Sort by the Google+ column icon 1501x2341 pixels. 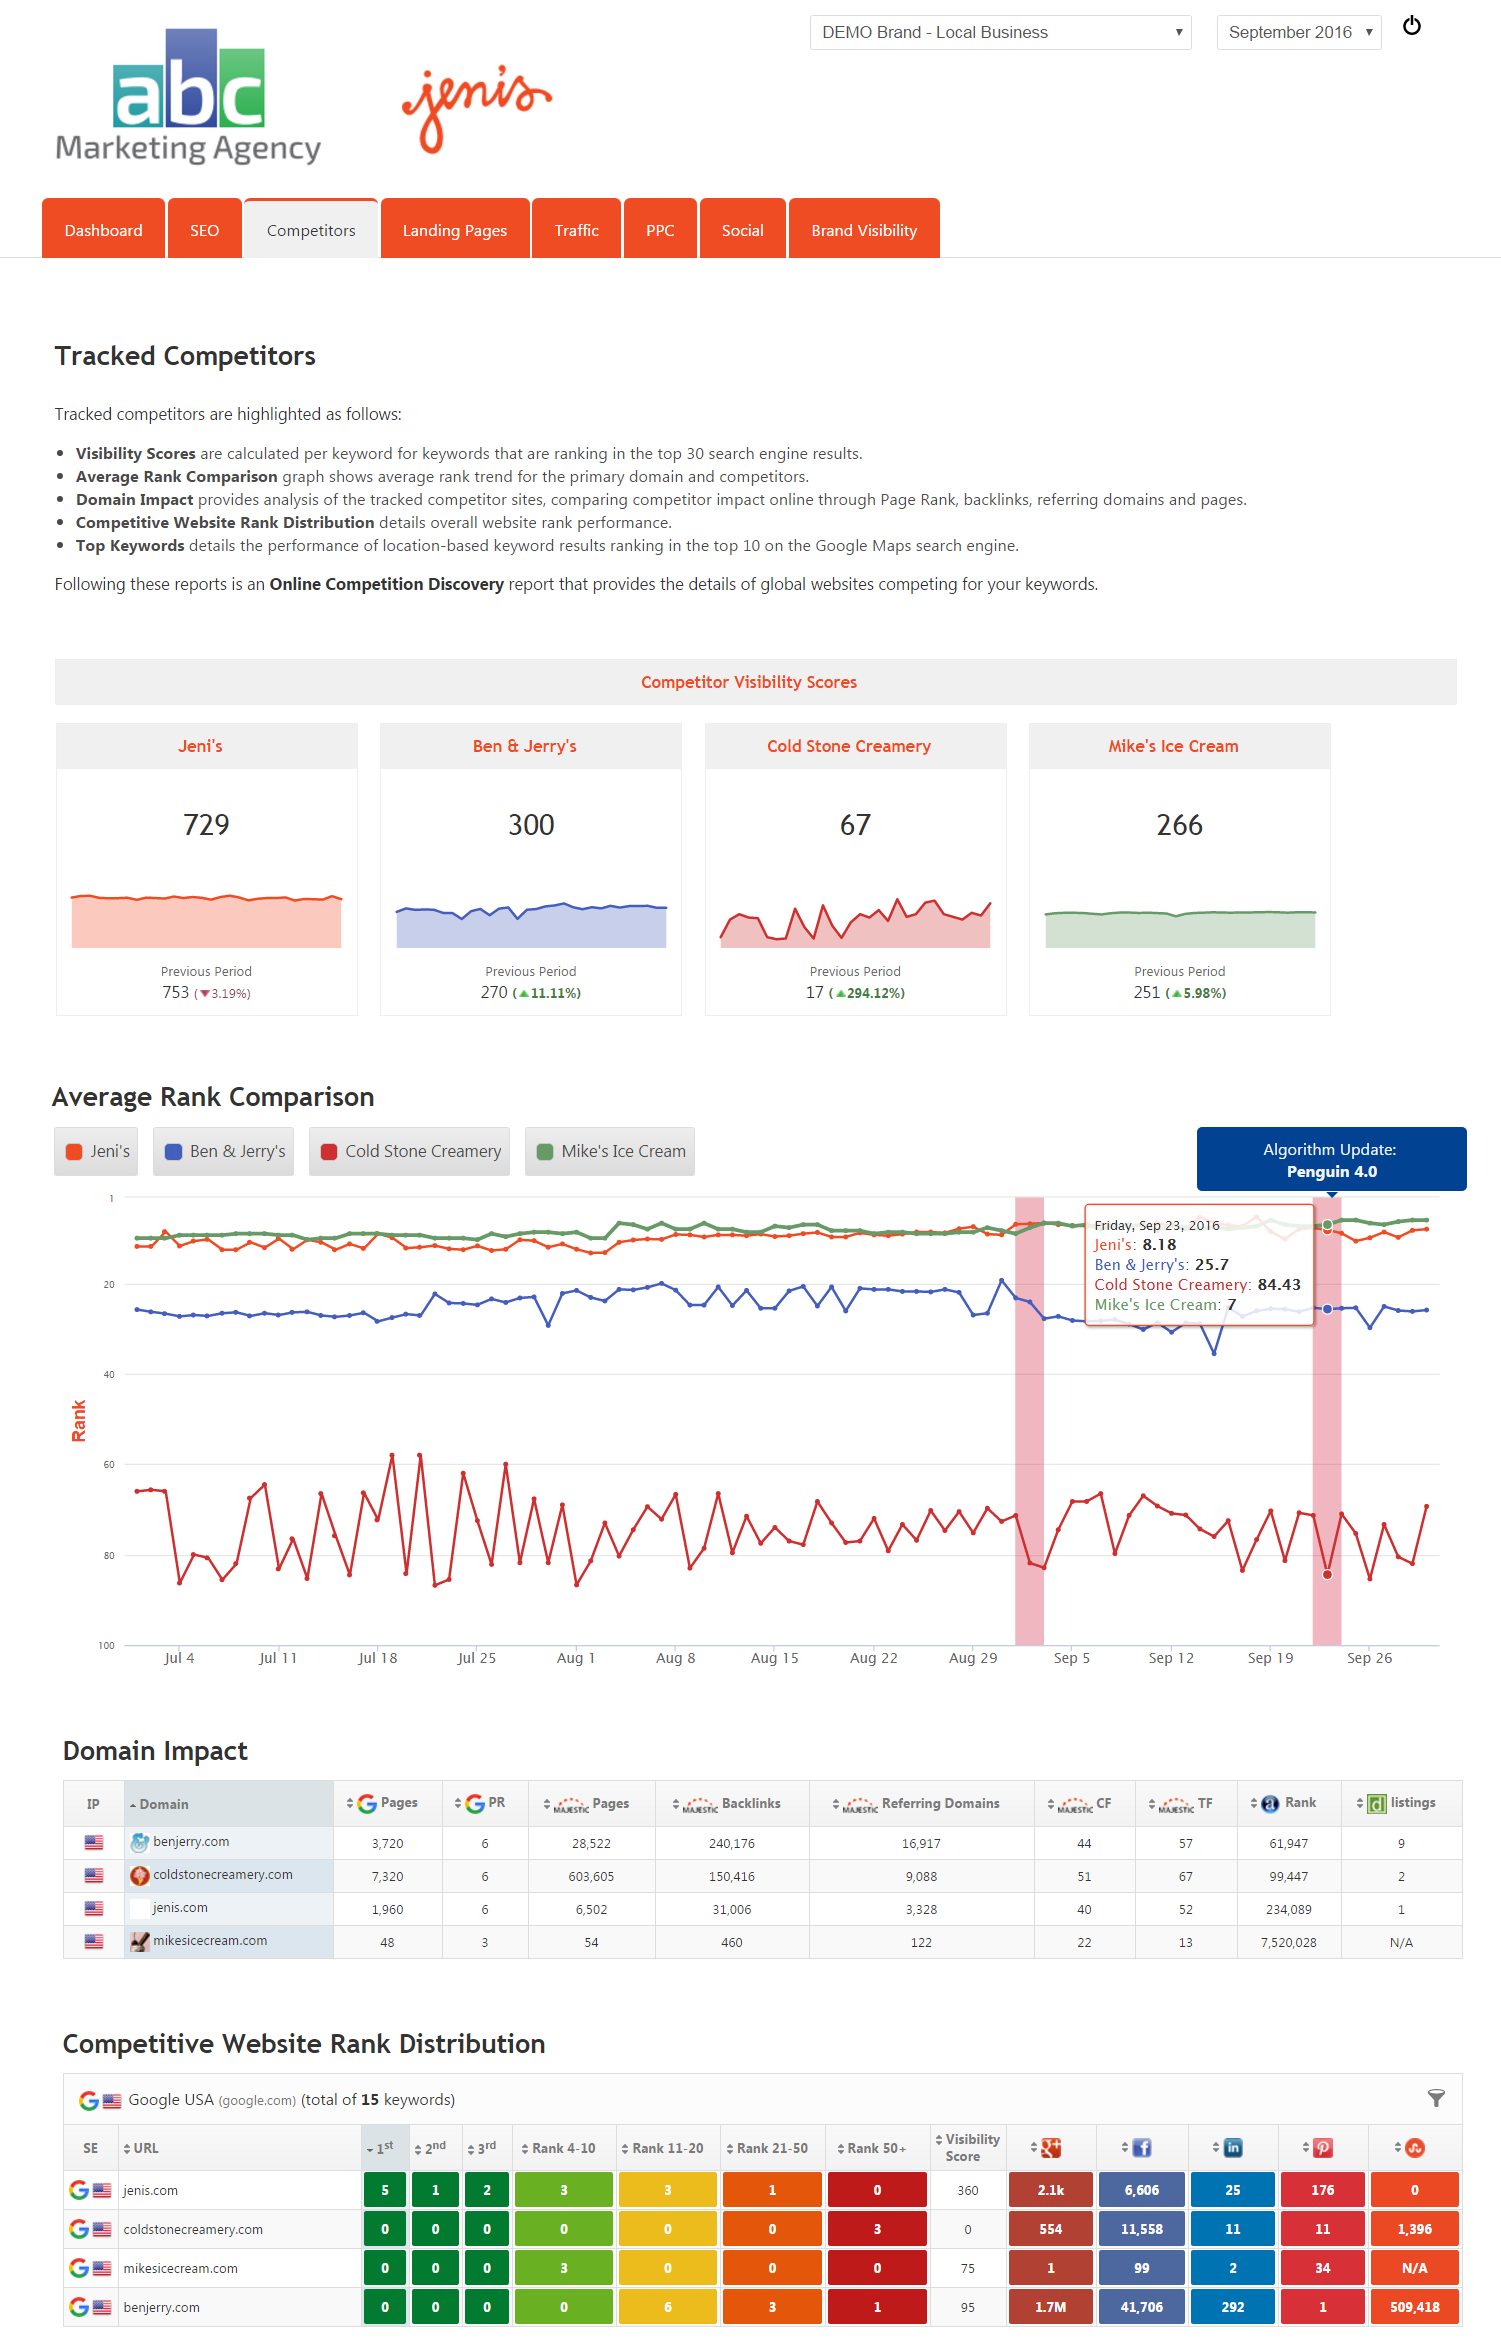point(1050,2147)
